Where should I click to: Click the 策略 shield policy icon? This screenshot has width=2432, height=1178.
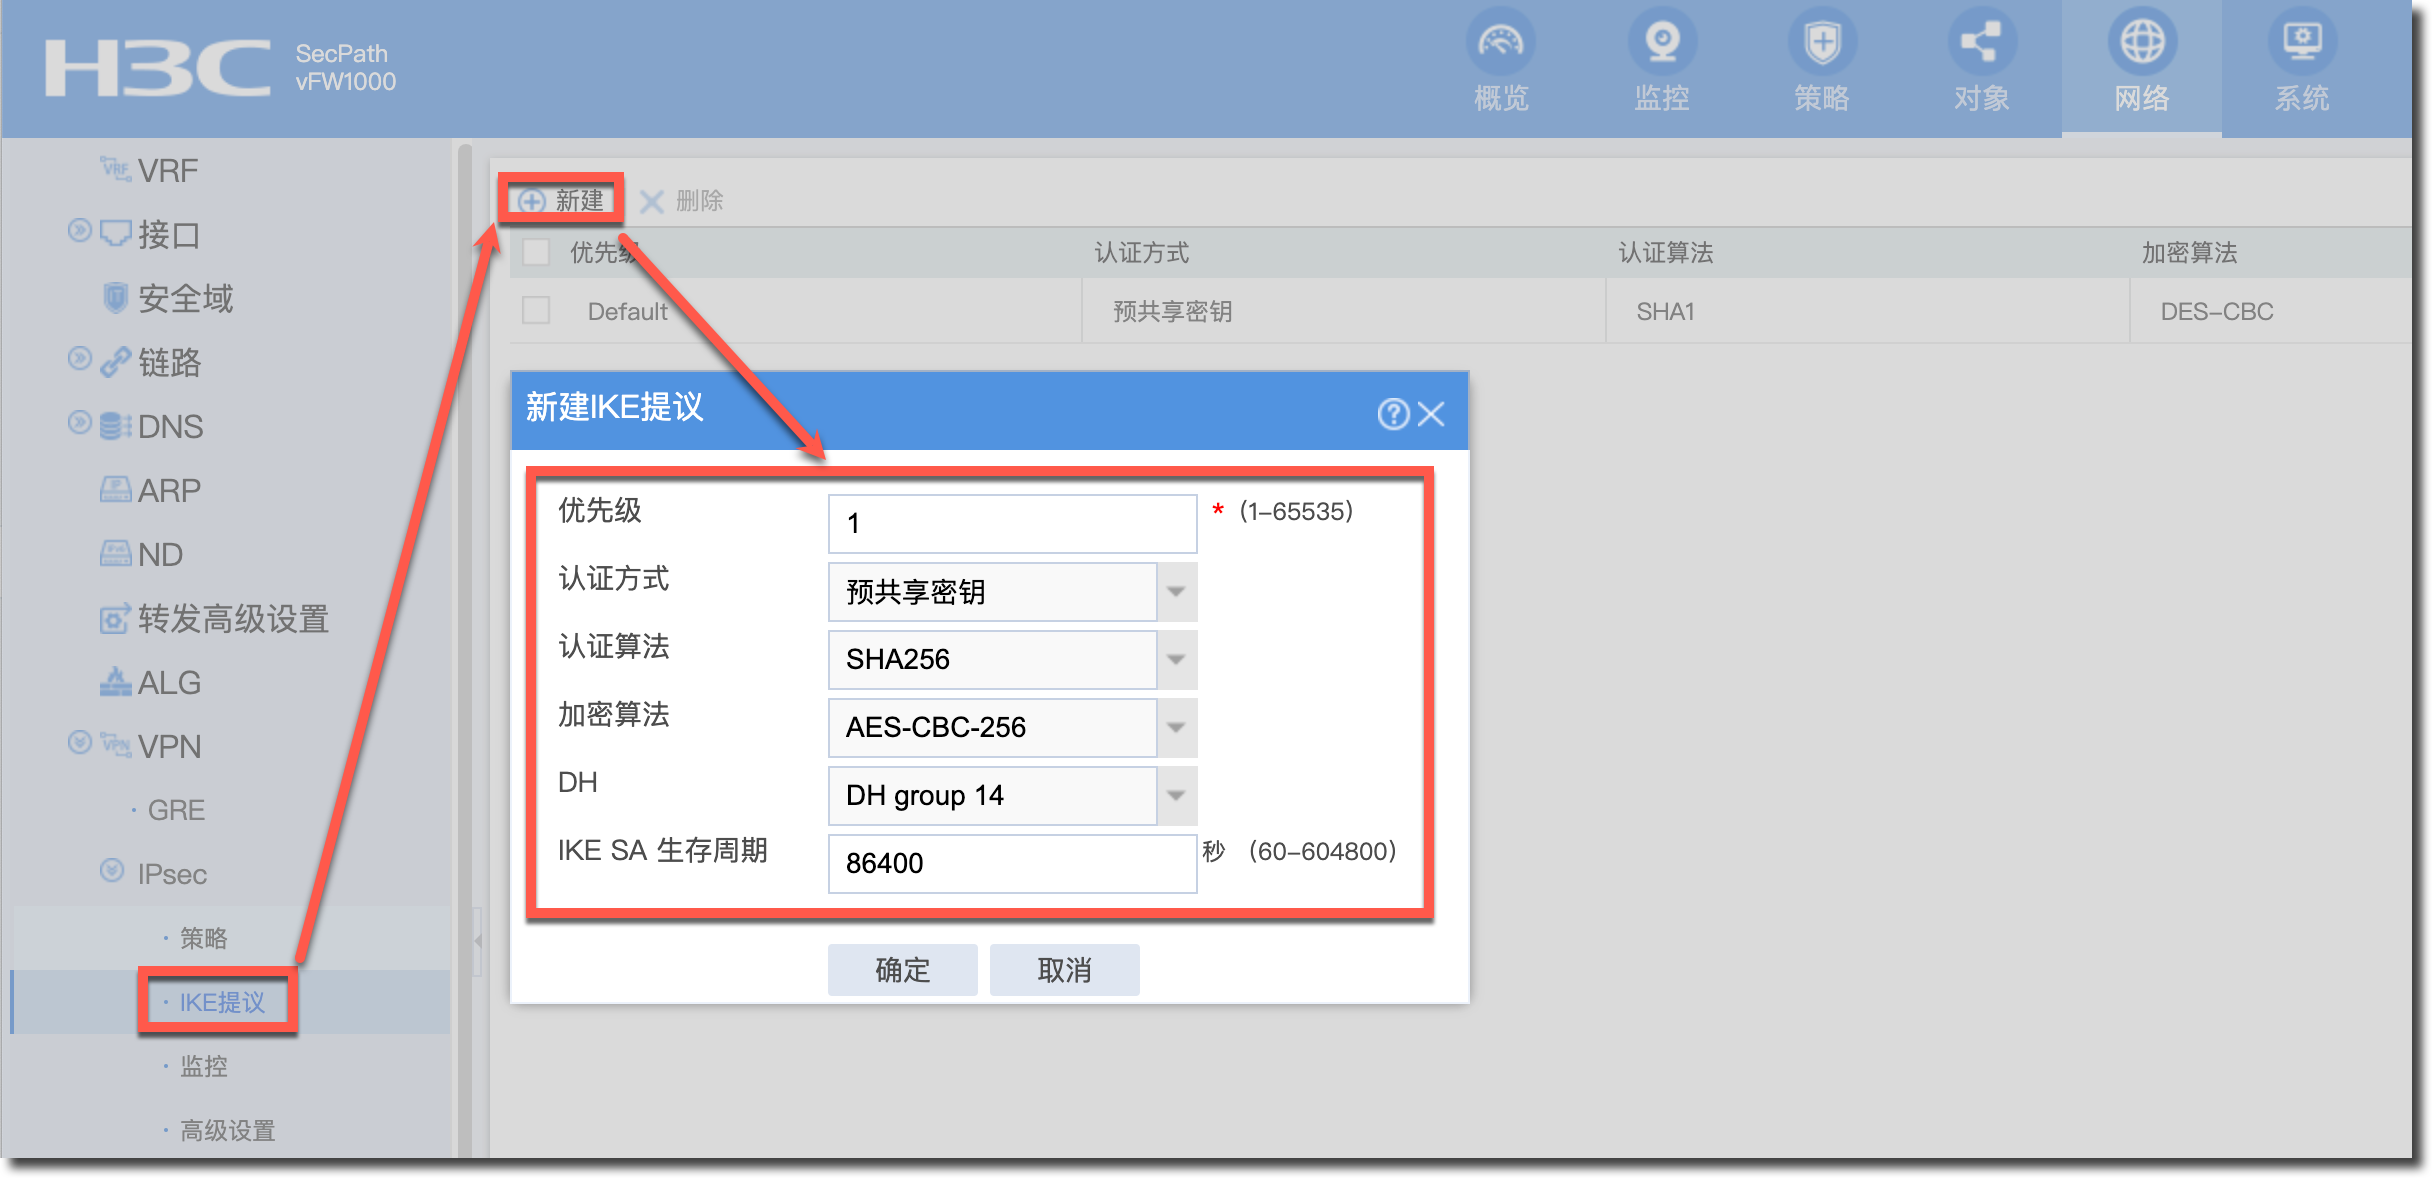(1821, 42)
